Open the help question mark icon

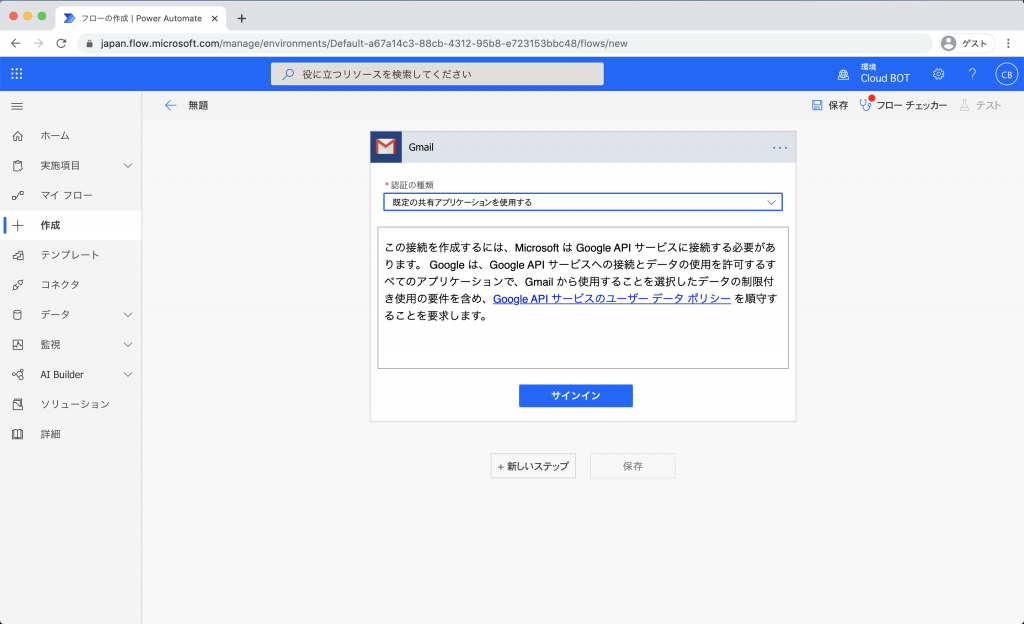click(972, 74)
